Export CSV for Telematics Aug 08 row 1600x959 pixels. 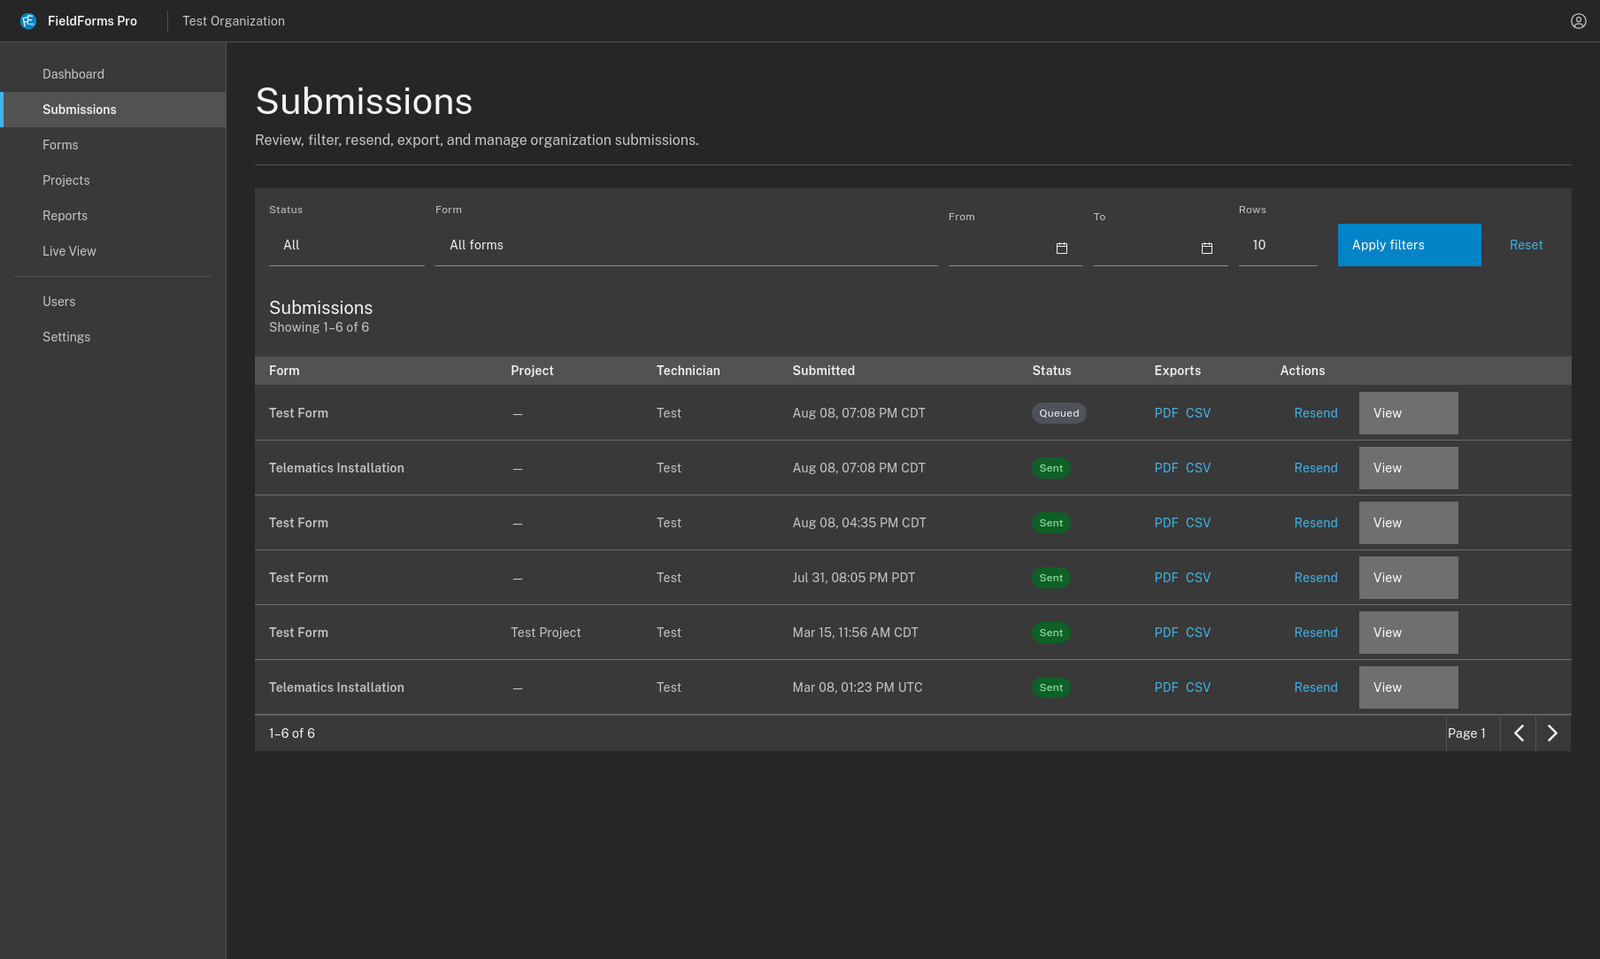click(1198, 468)
